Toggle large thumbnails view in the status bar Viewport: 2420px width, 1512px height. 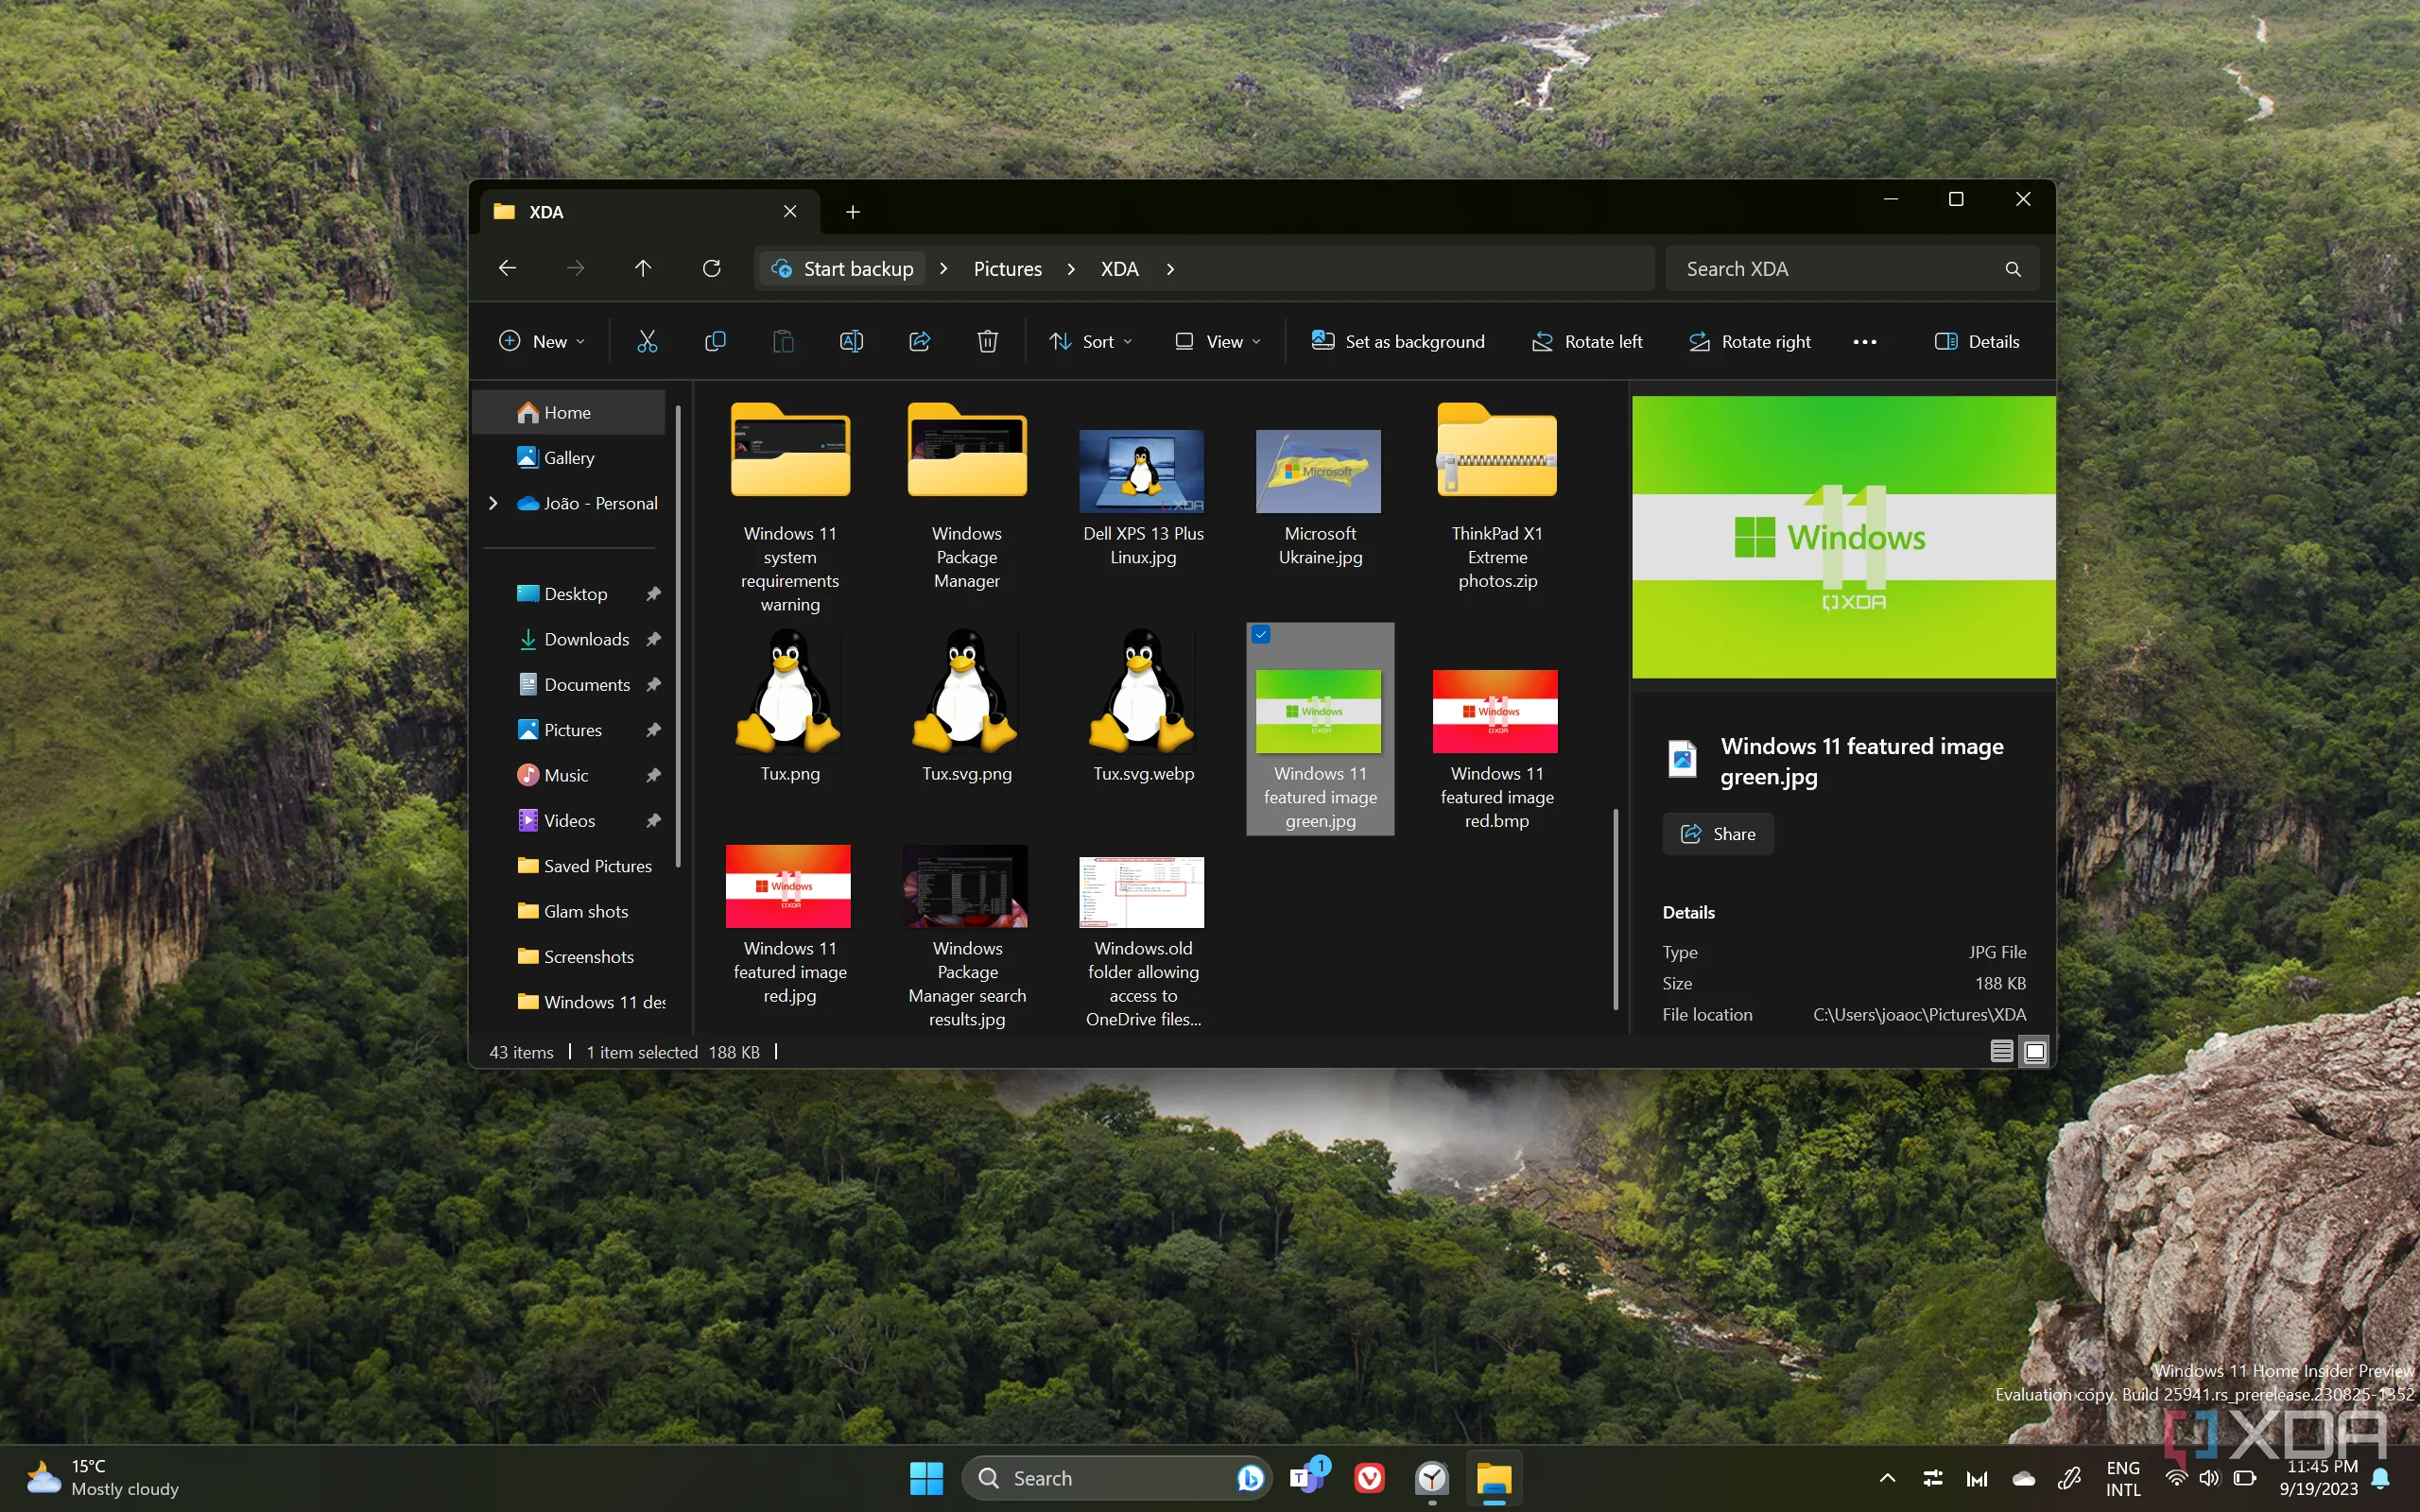2034,1051
